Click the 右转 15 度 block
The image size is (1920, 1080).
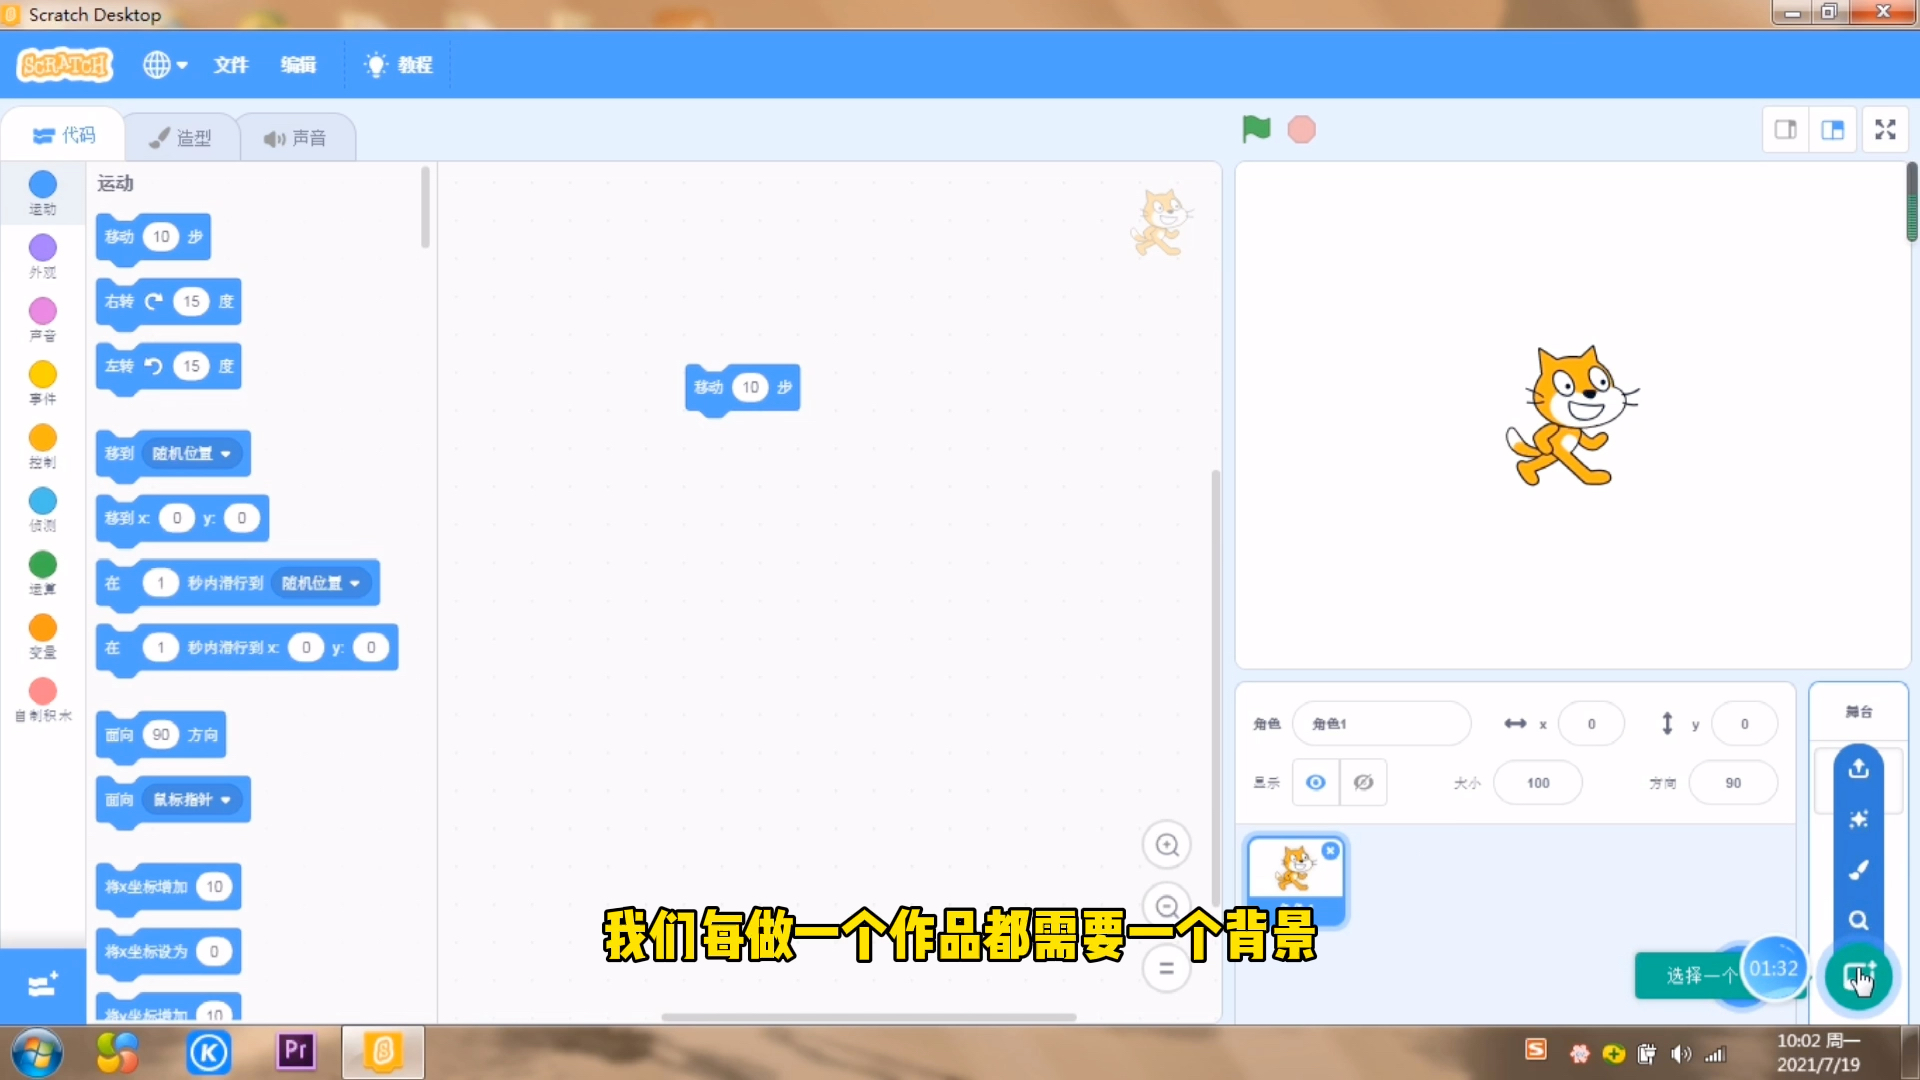tap(120, 301)
